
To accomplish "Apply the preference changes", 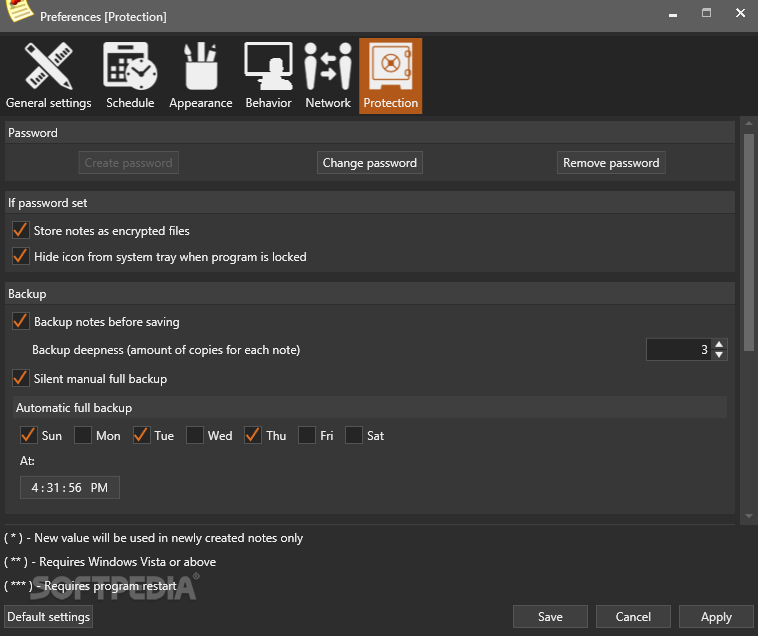I will click(x=716, y=617).
